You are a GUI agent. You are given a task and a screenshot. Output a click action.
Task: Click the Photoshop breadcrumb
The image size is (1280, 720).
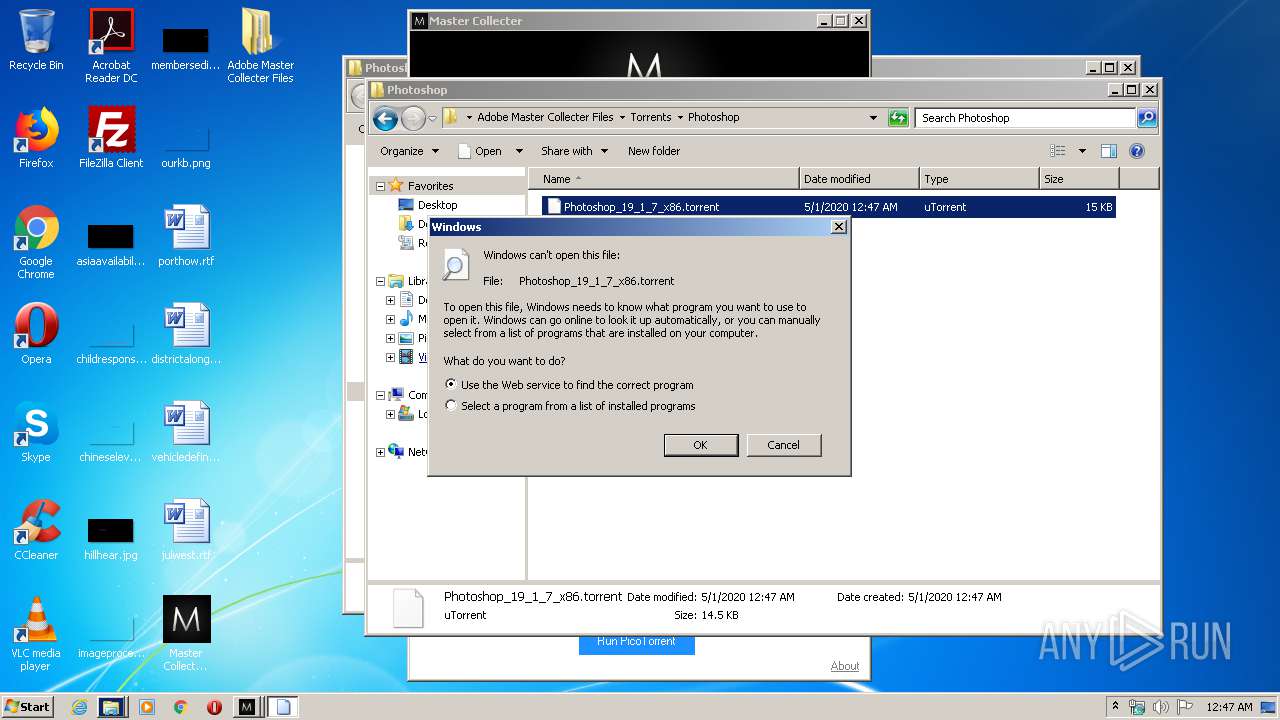(x=713, y=117)
